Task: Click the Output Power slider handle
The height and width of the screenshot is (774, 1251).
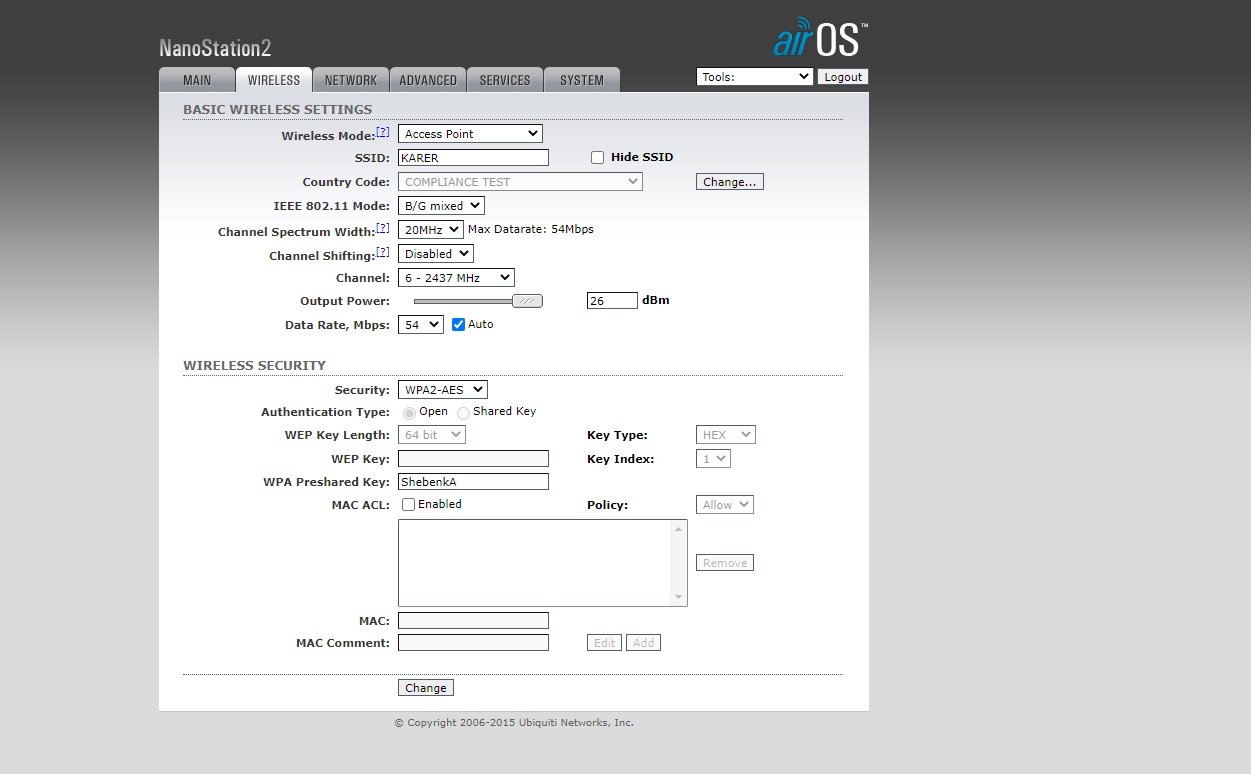Action: tap(527, 301)
